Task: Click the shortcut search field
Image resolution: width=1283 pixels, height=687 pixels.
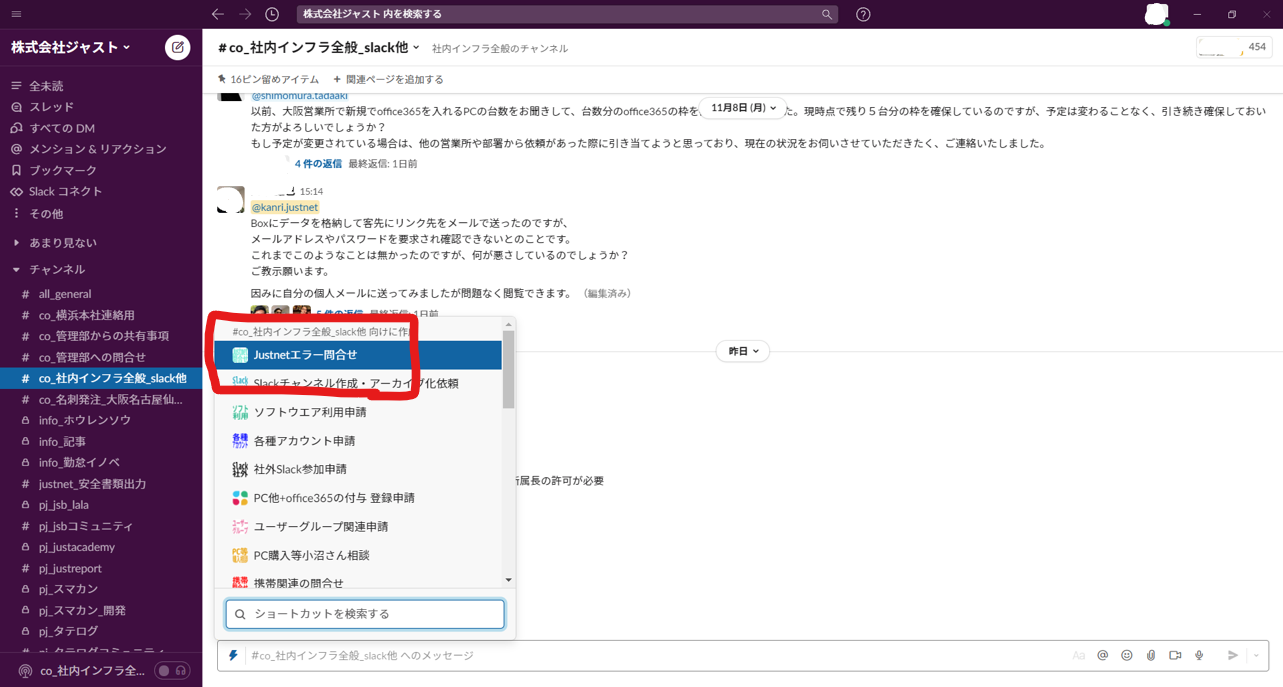Action: (365, 614)
